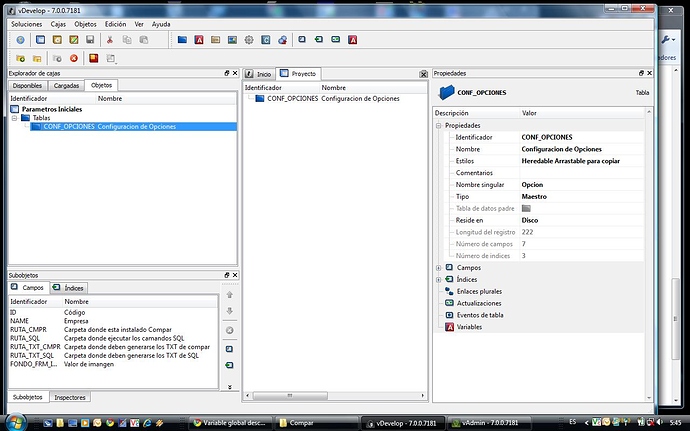The image size is (690, 431).
Task: Expand the Índices node in properties panel
Action: coord(439,280)
